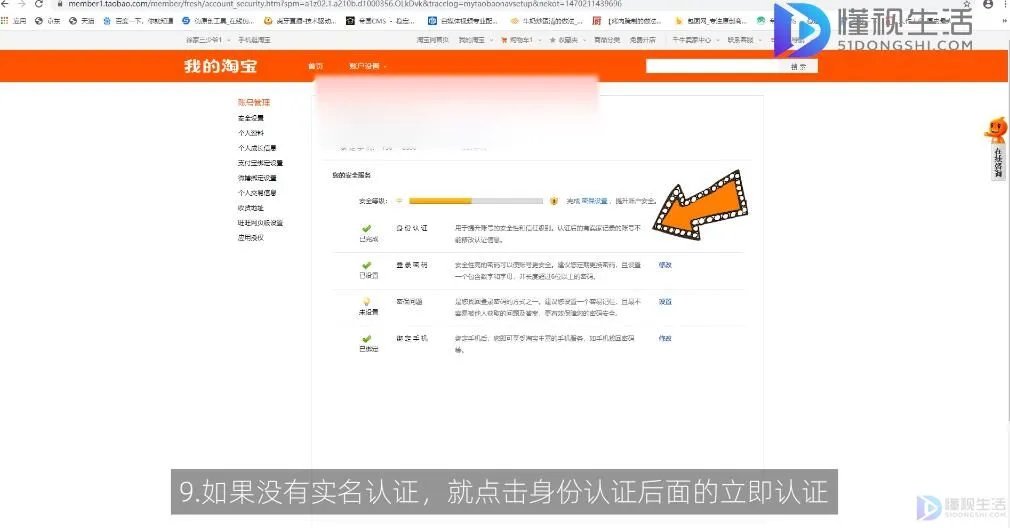Image resolution: width=1010 pixels, height=528 pixels.
Task: Open the 京东 bookmark
Action: [x=48, y=21]
